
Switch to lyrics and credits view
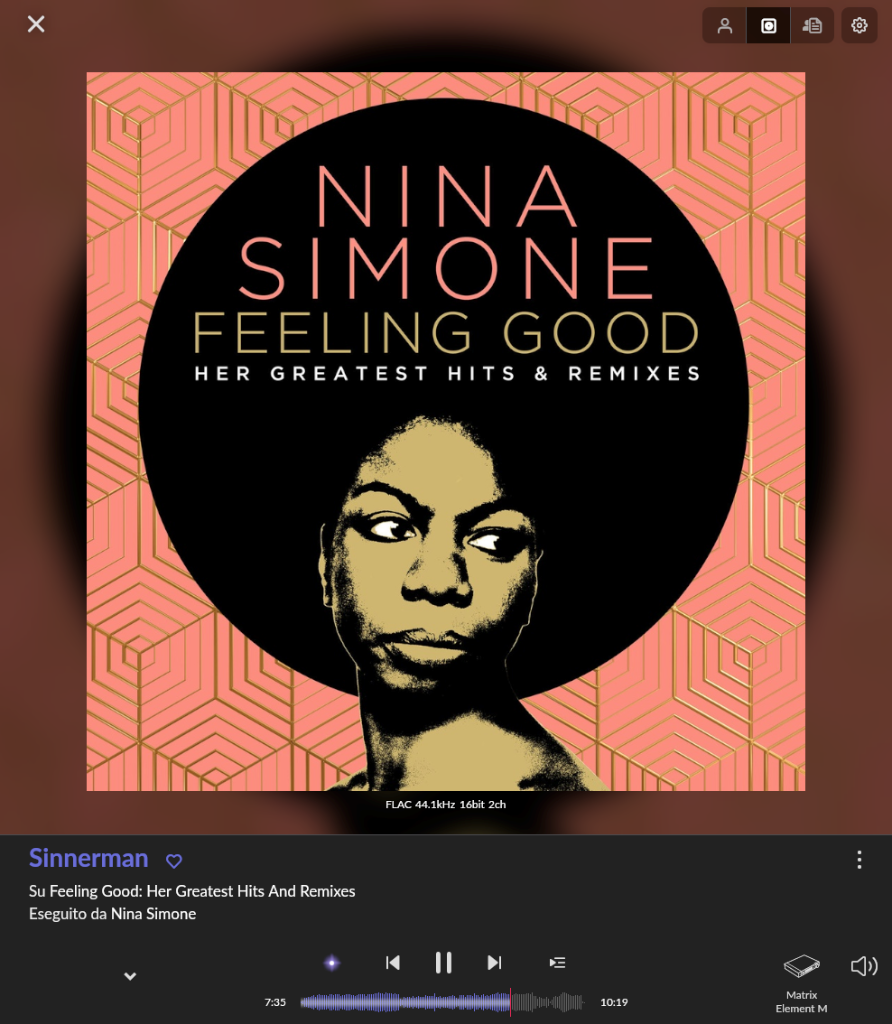coord(812,25)
